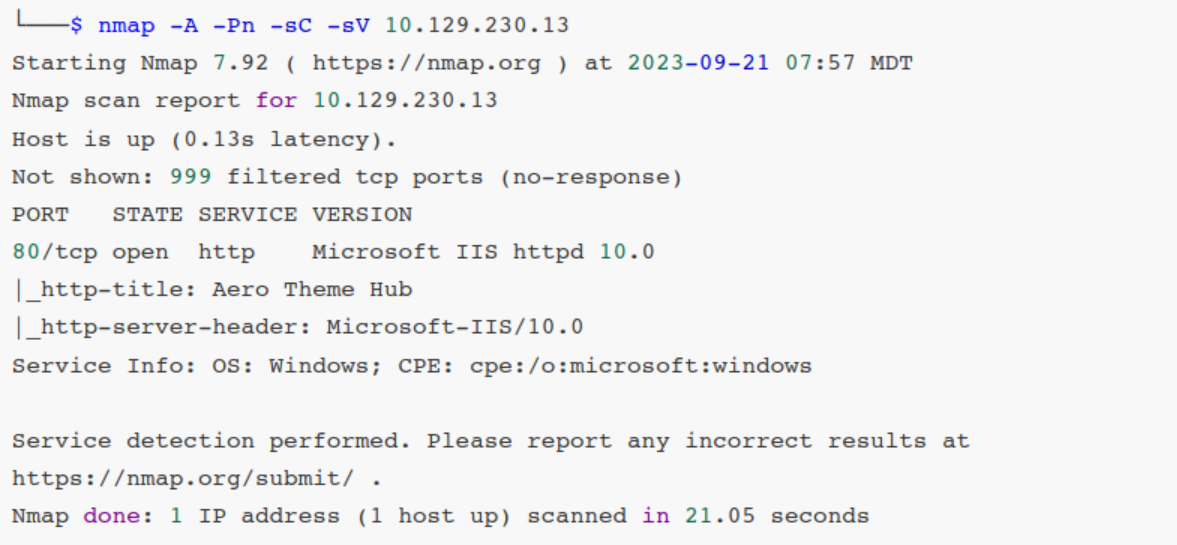Viewport: 1177px width, 545px height.
Task: Click the target IP in the command line
Action: click(477, 25)
